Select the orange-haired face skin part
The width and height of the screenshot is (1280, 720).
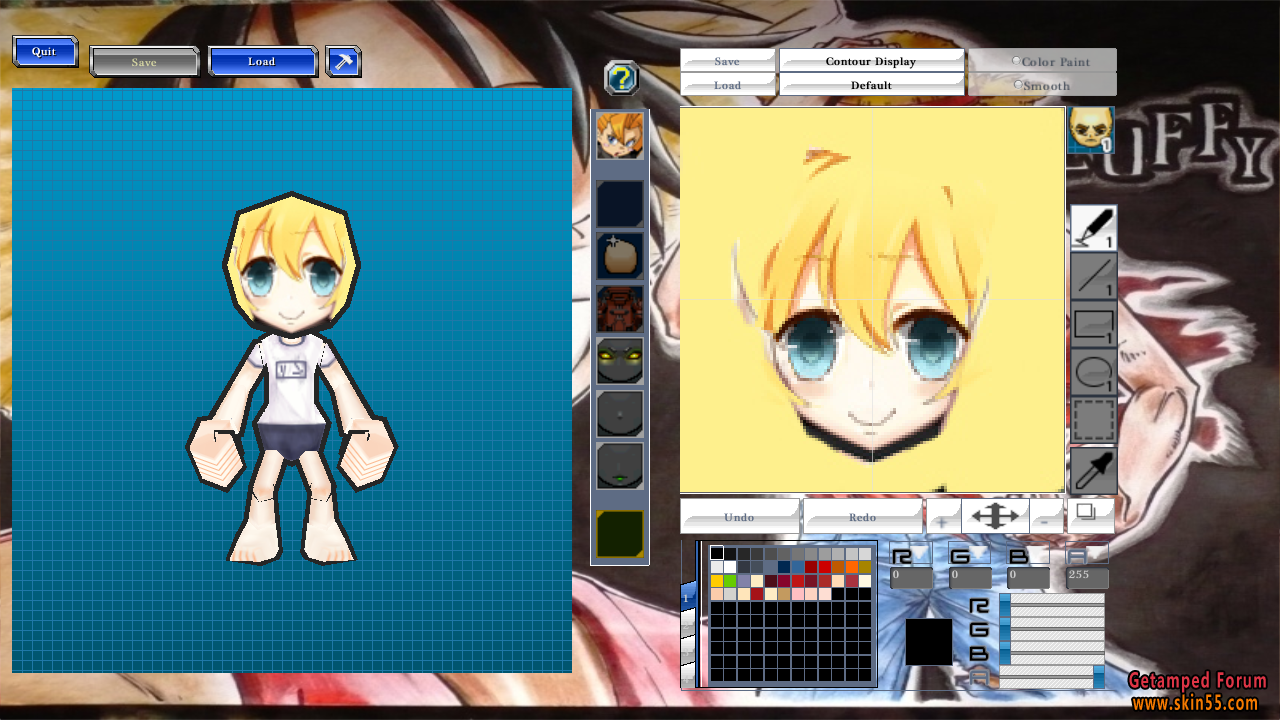[x=620, y=136]
